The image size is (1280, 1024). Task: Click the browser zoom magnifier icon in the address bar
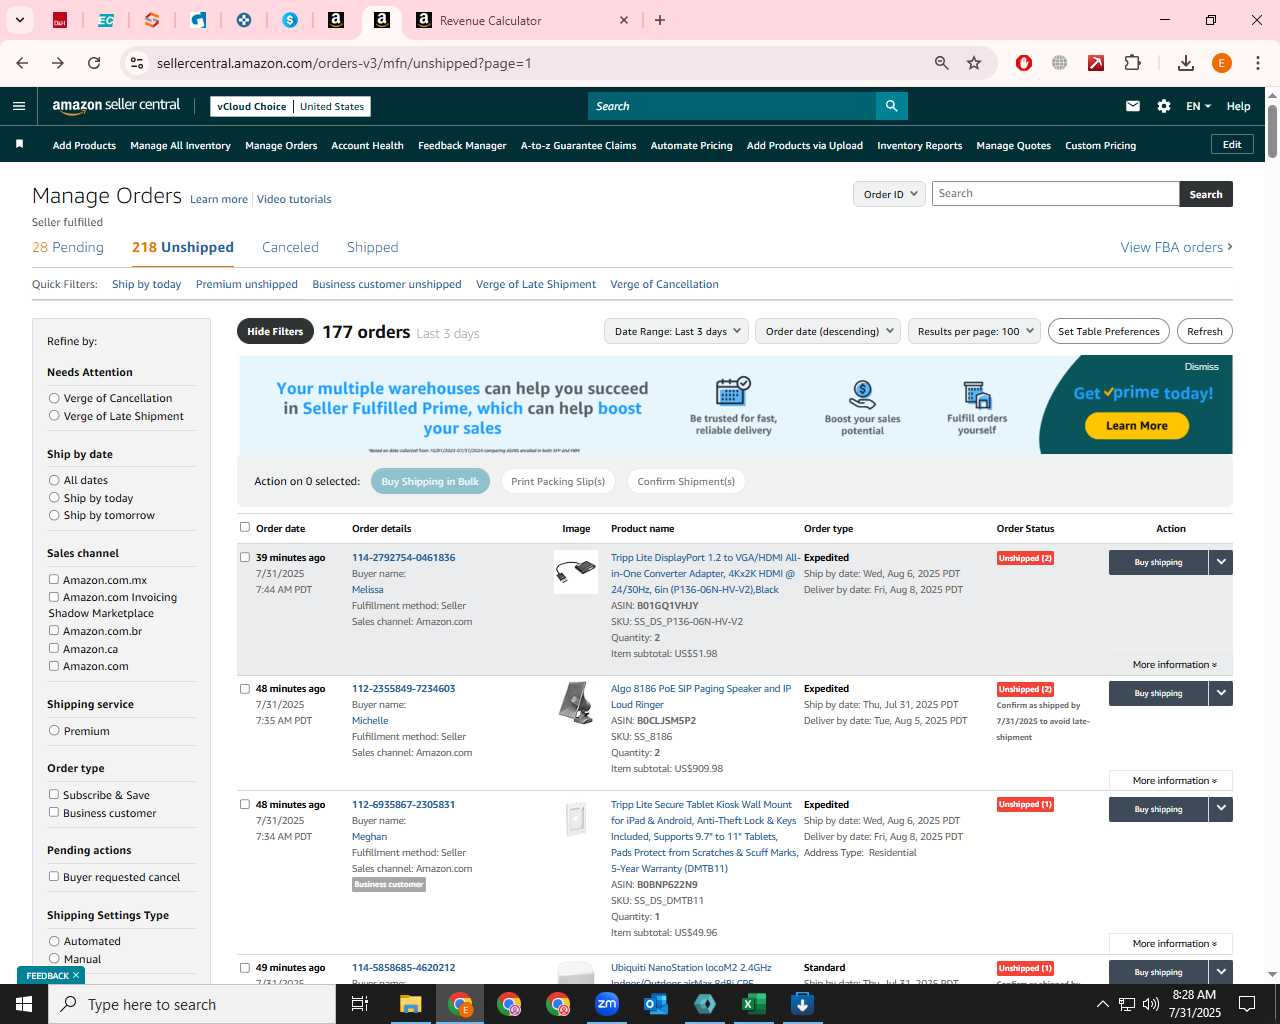pos(941,63)
